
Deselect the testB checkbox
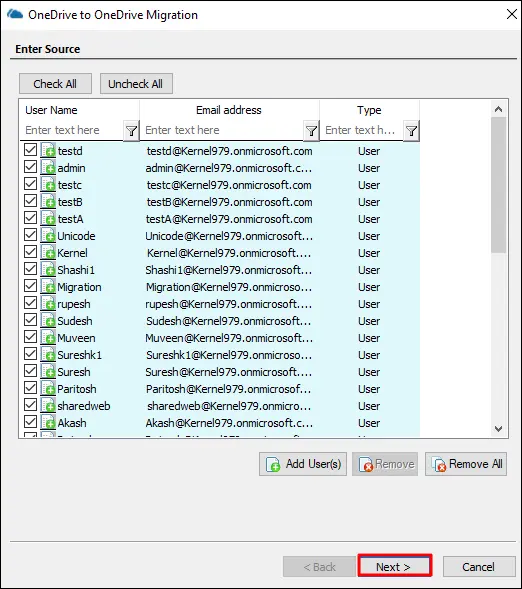click(30, 201)
